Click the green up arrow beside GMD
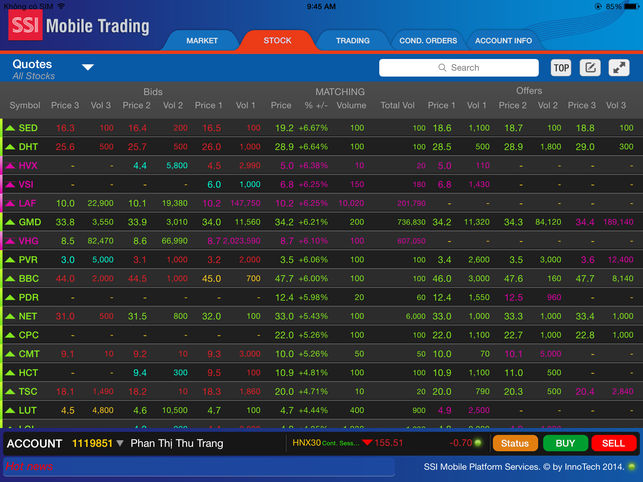 10,222
